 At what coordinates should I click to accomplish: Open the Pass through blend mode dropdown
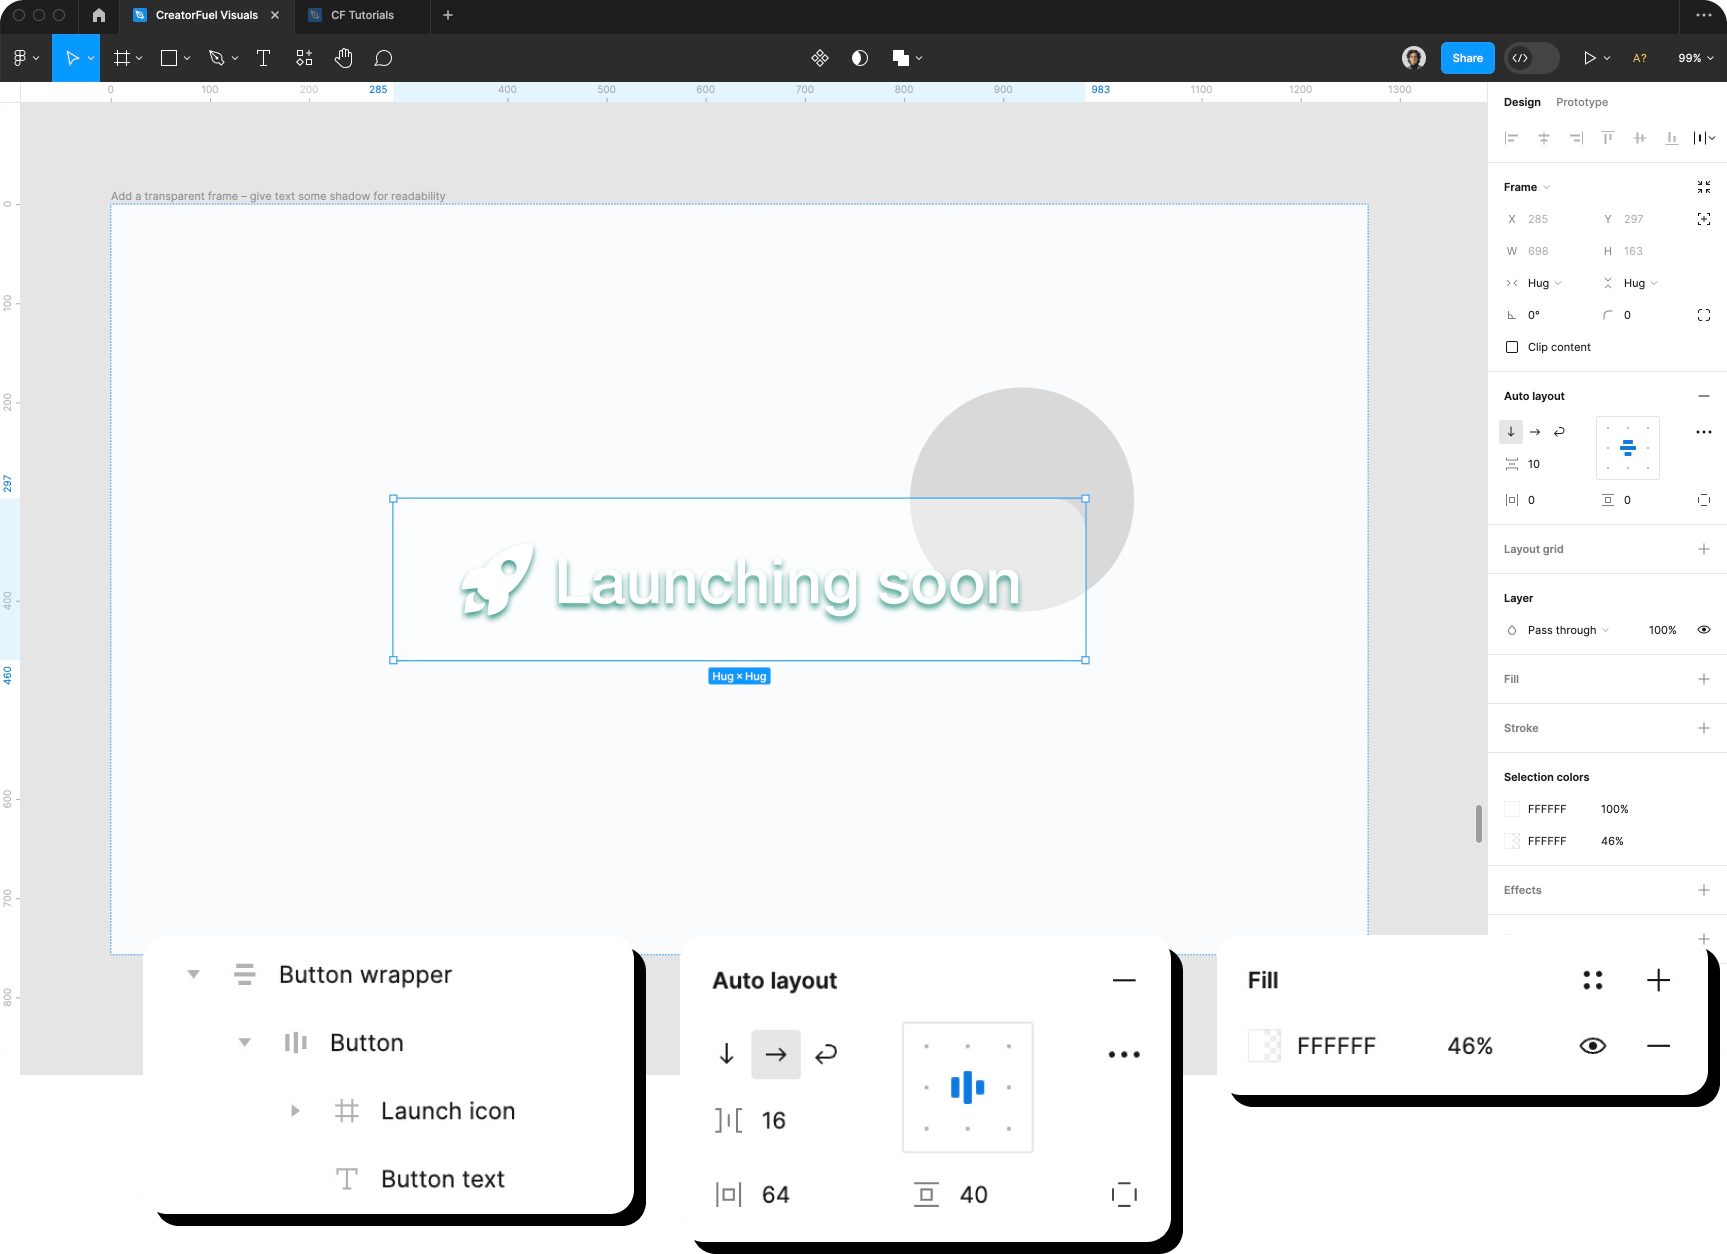[x=1565, y=630]
